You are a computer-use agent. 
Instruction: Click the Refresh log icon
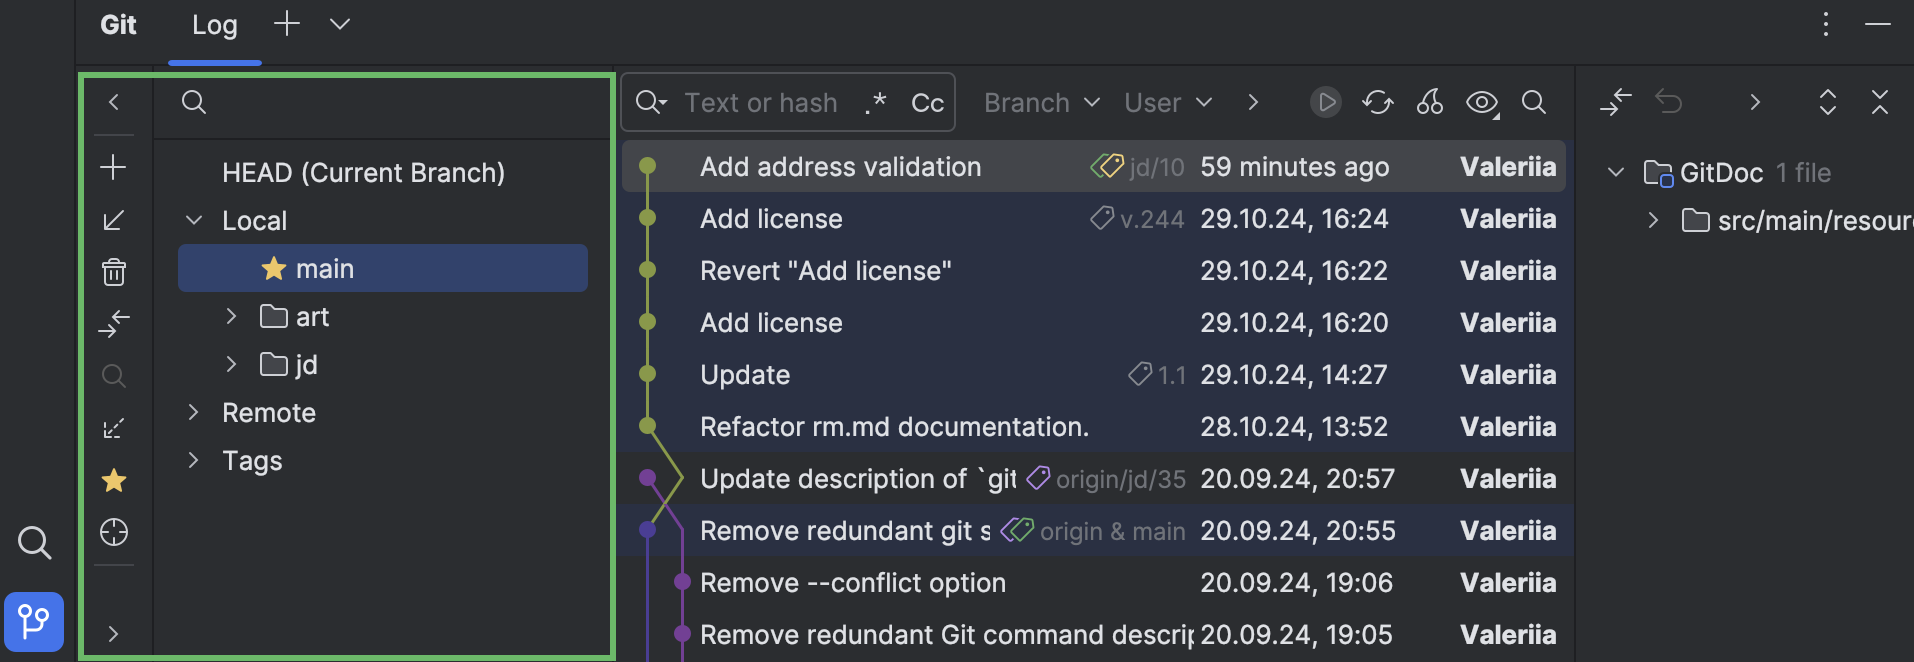click(x=1378, y=102)
